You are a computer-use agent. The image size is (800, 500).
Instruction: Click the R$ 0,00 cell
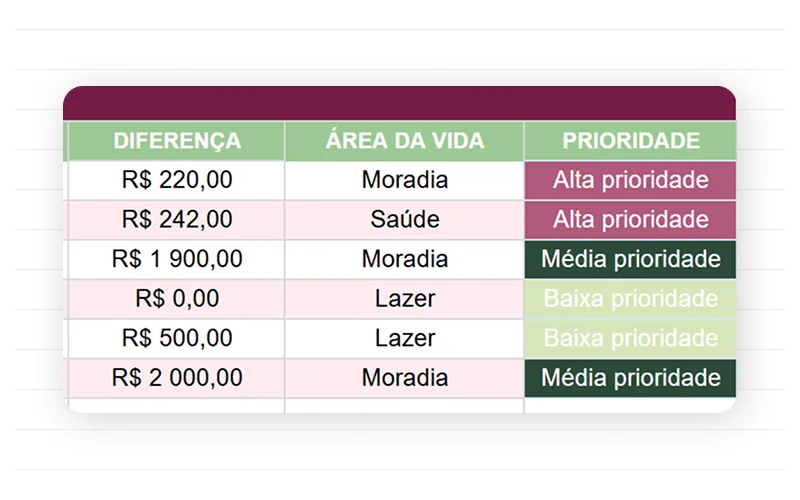[x=176, y=298]
